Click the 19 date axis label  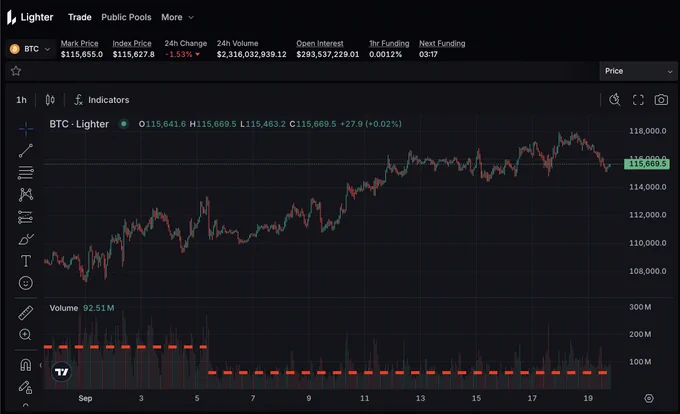[588, 398]
